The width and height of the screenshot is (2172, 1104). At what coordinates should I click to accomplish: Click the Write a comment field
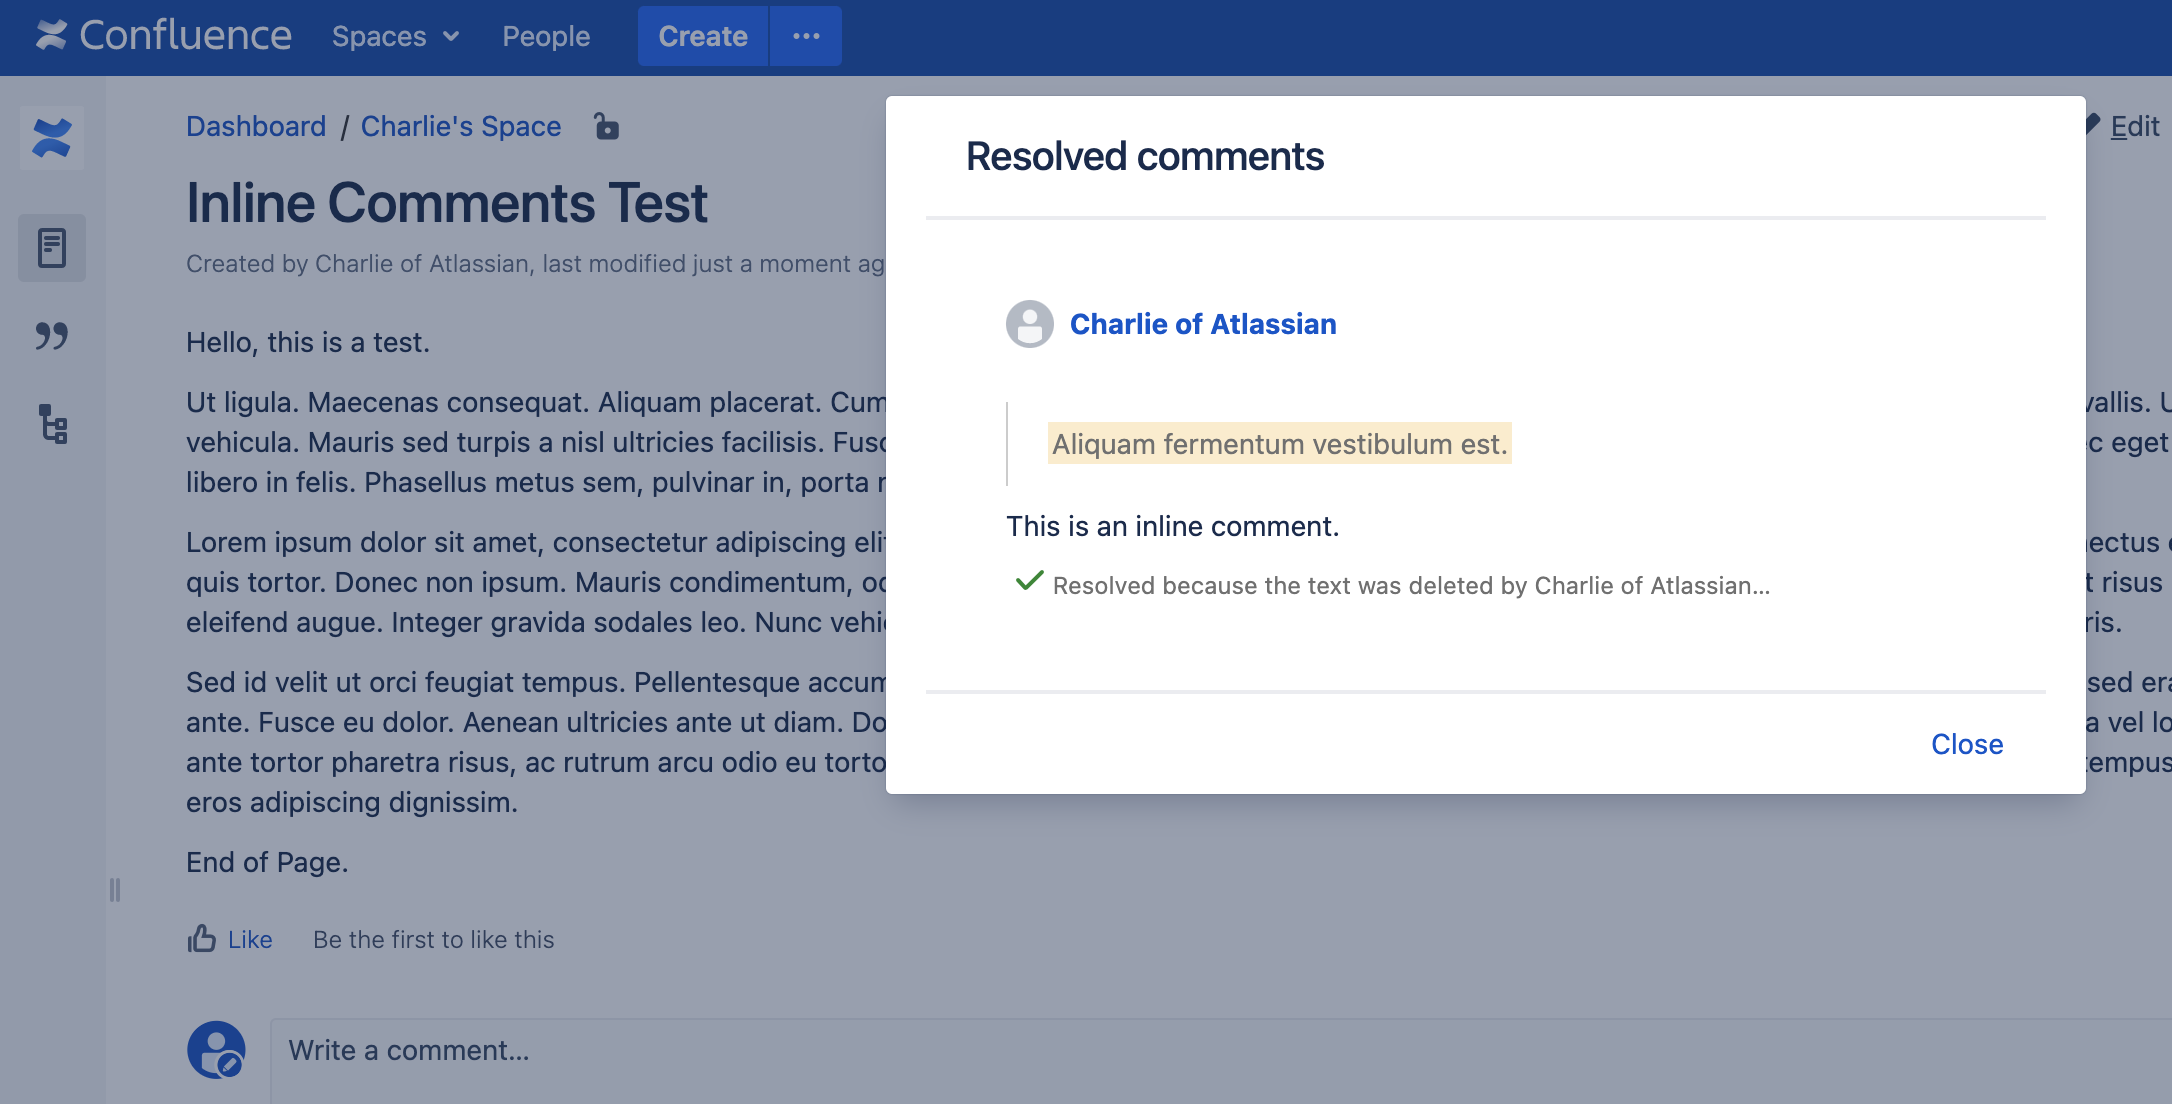[x=1200, y=1050]
